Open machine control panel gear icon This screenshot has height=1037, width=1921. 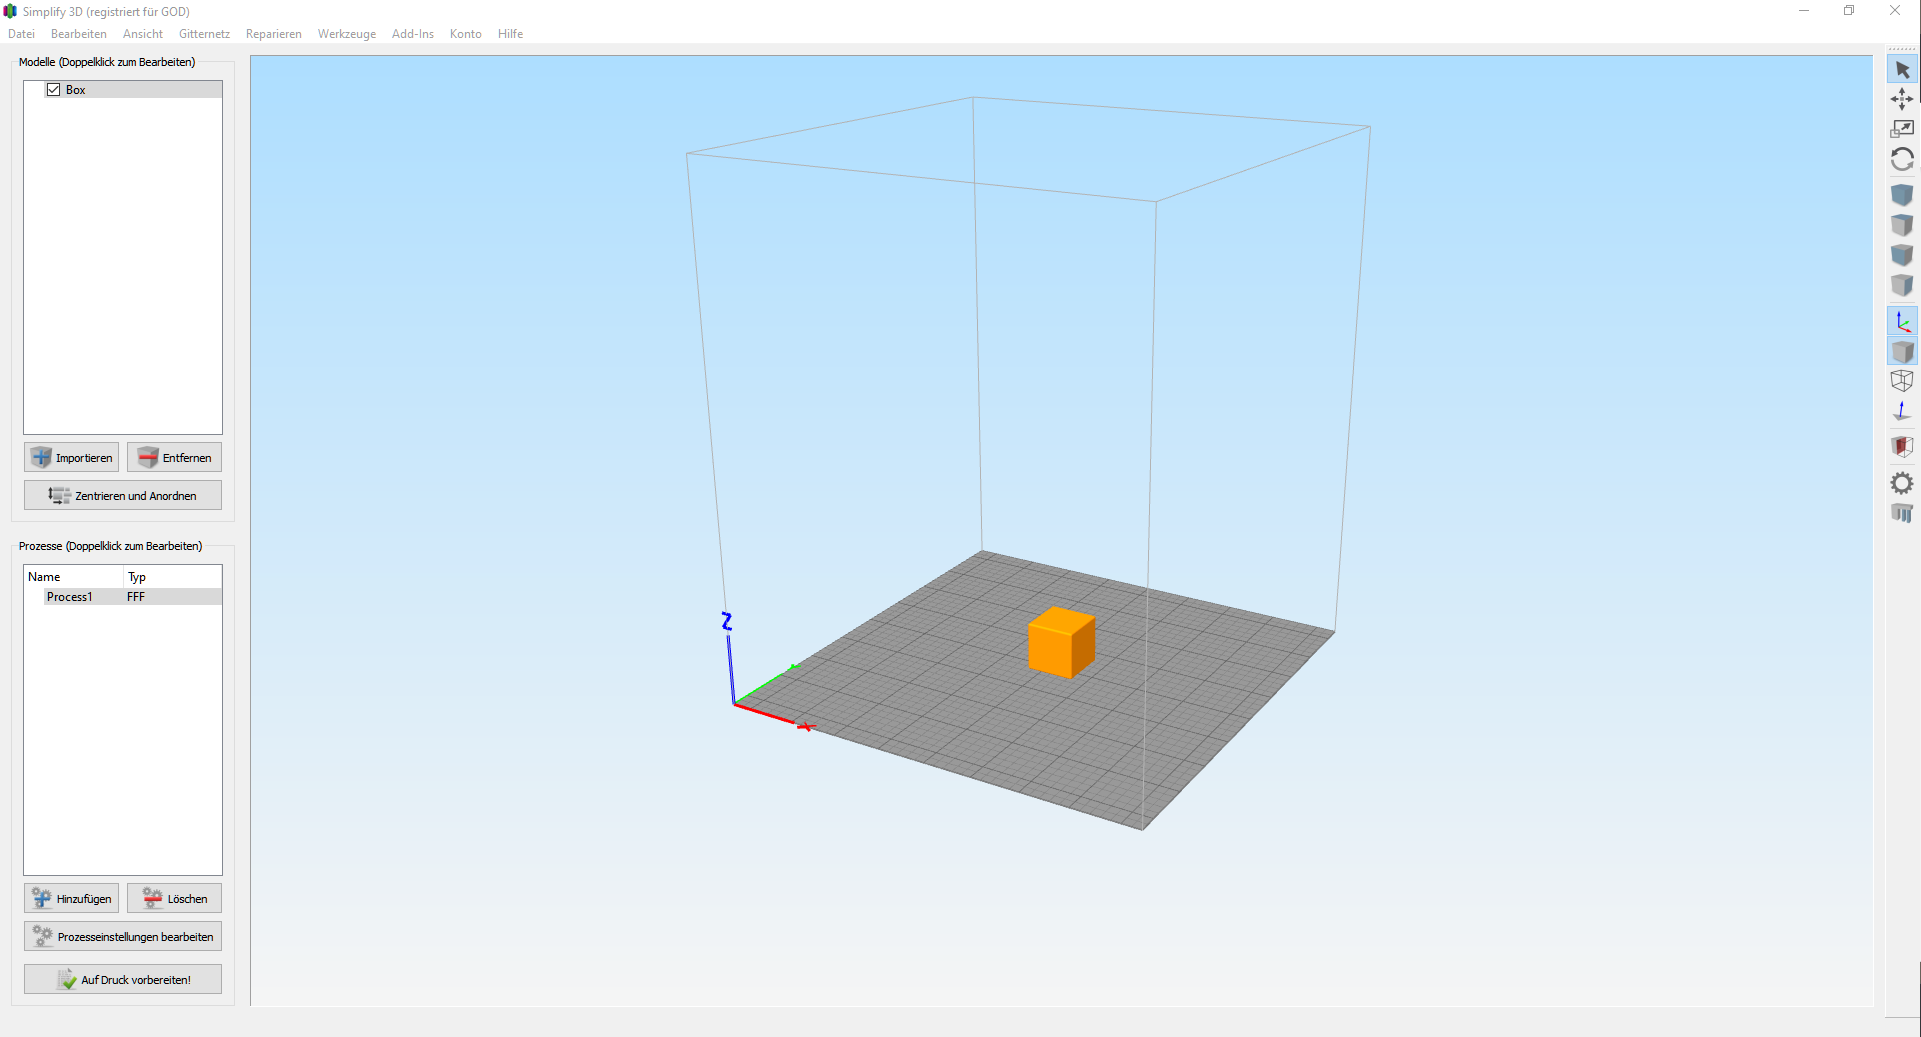(1902, 483)
